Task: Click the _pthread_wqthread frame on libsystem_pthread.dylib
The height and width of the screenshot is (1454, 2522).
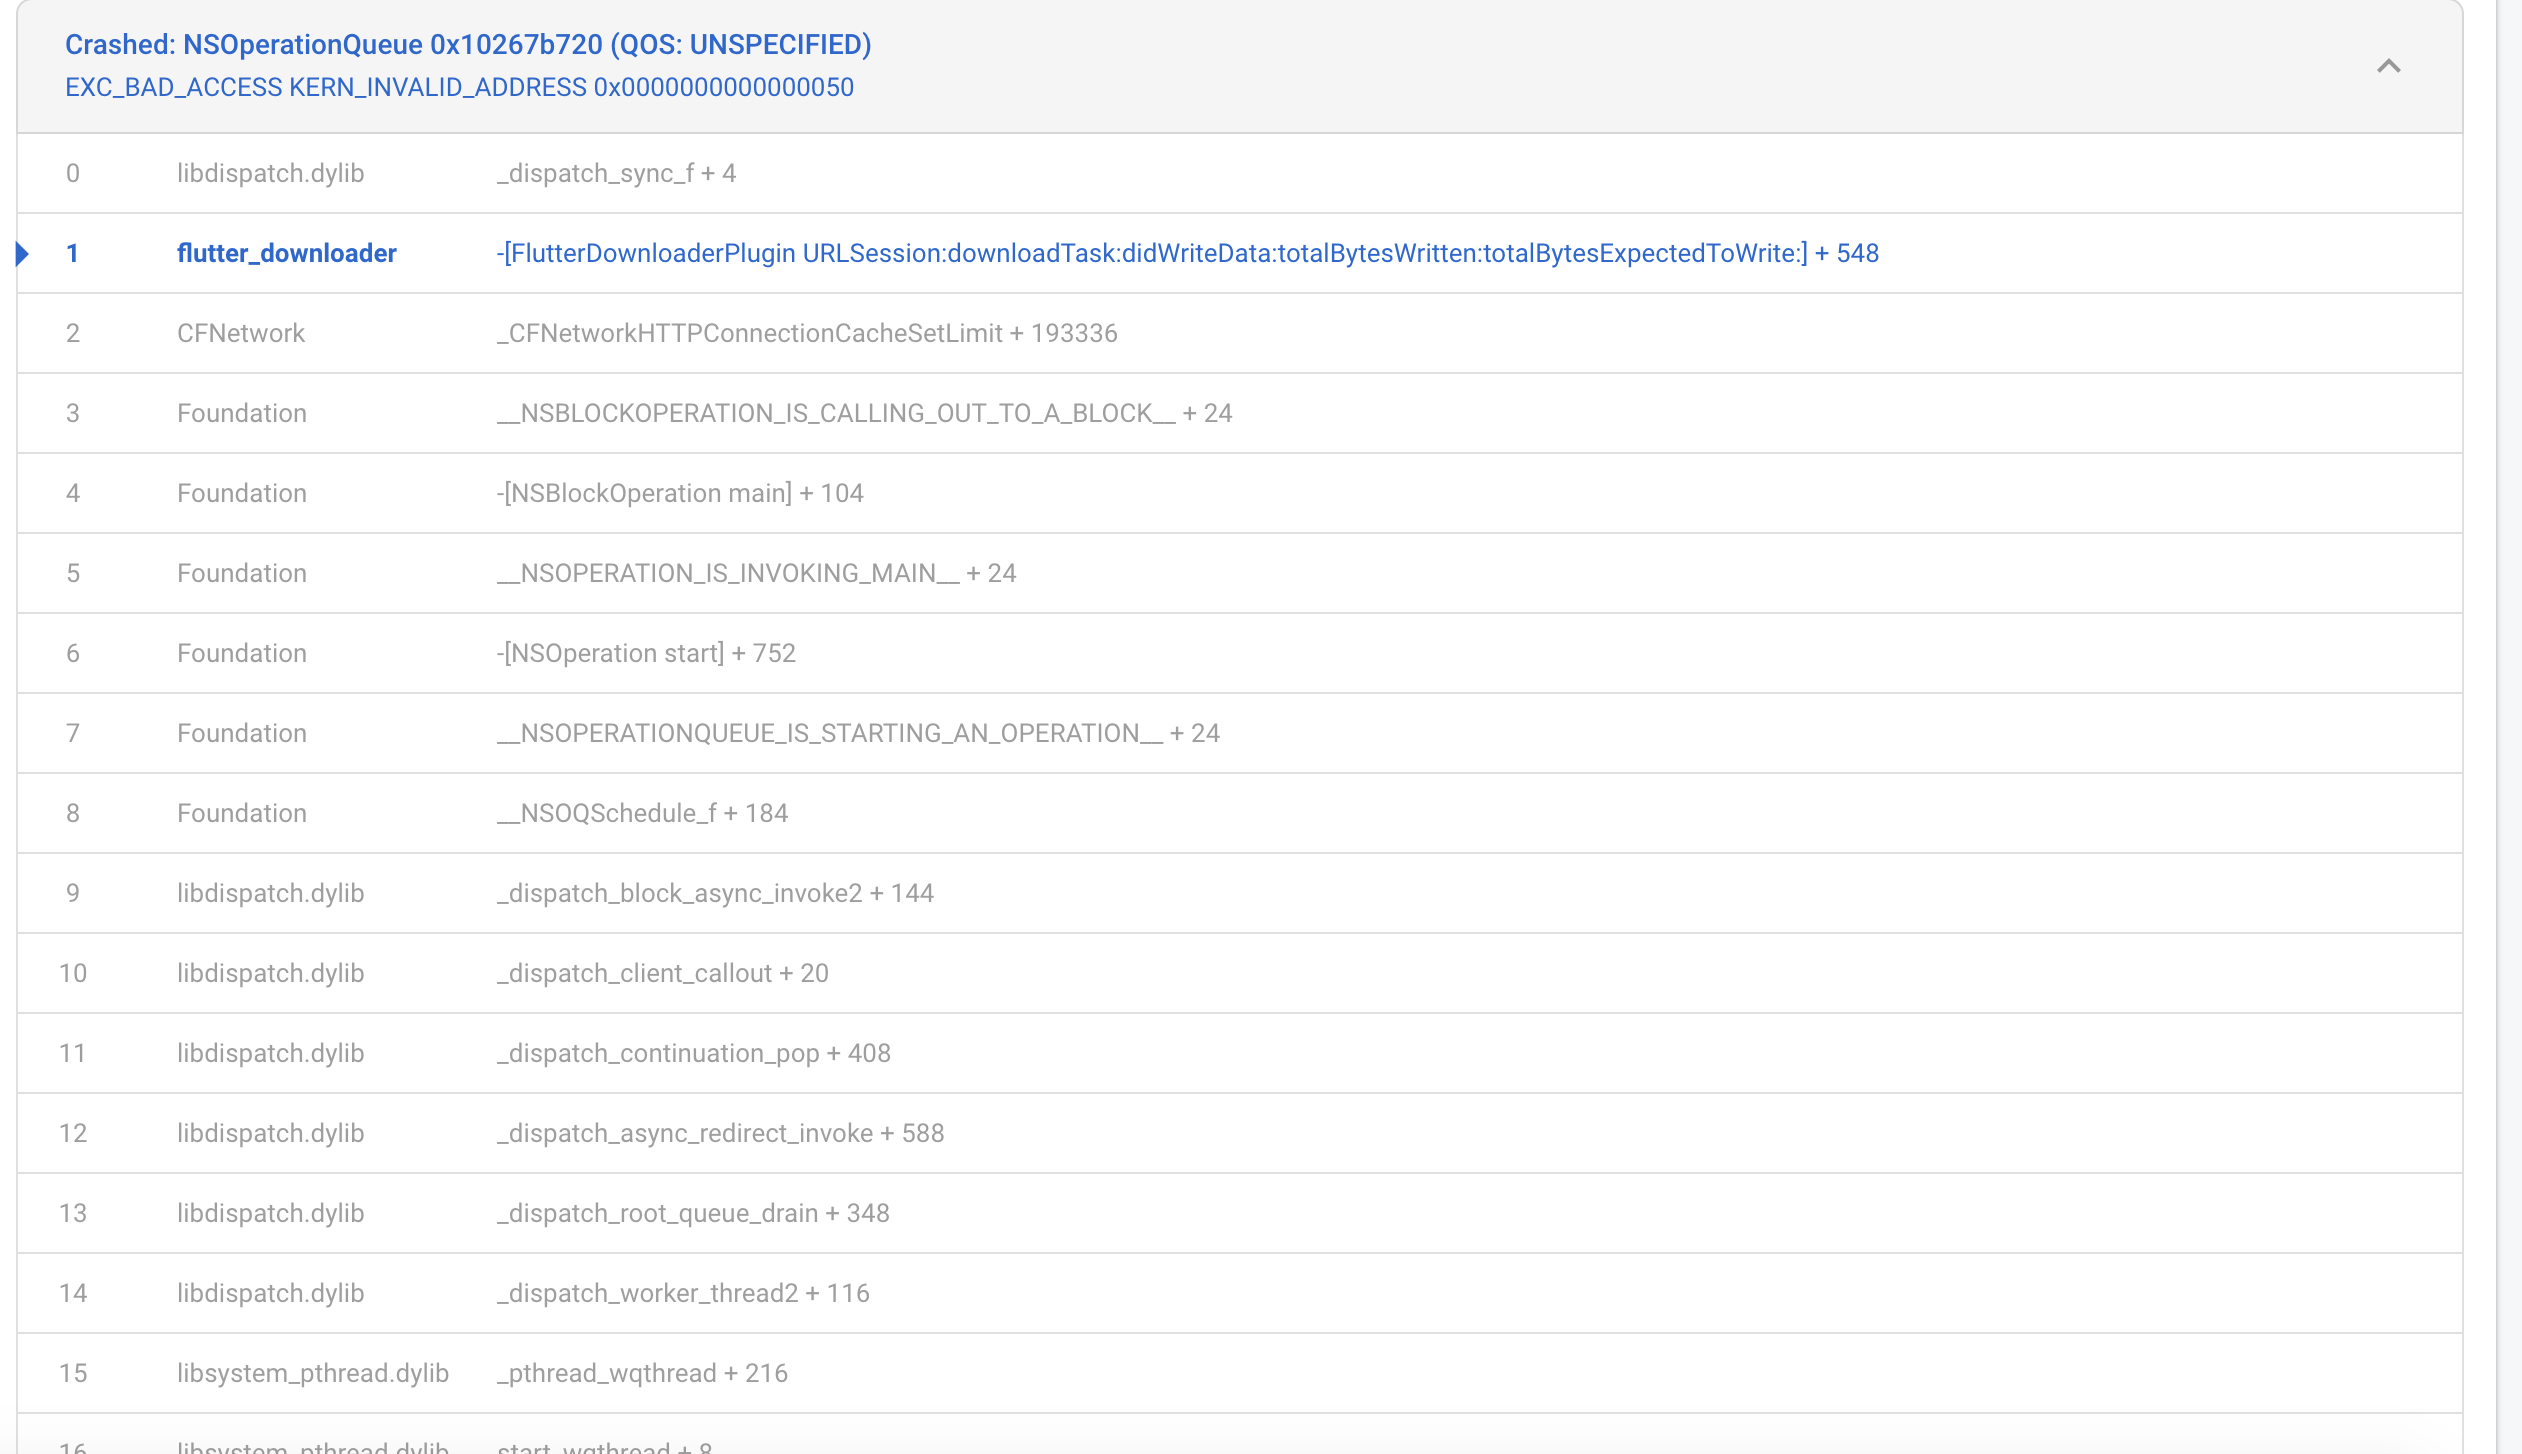Action: [x=642, y=1372]
